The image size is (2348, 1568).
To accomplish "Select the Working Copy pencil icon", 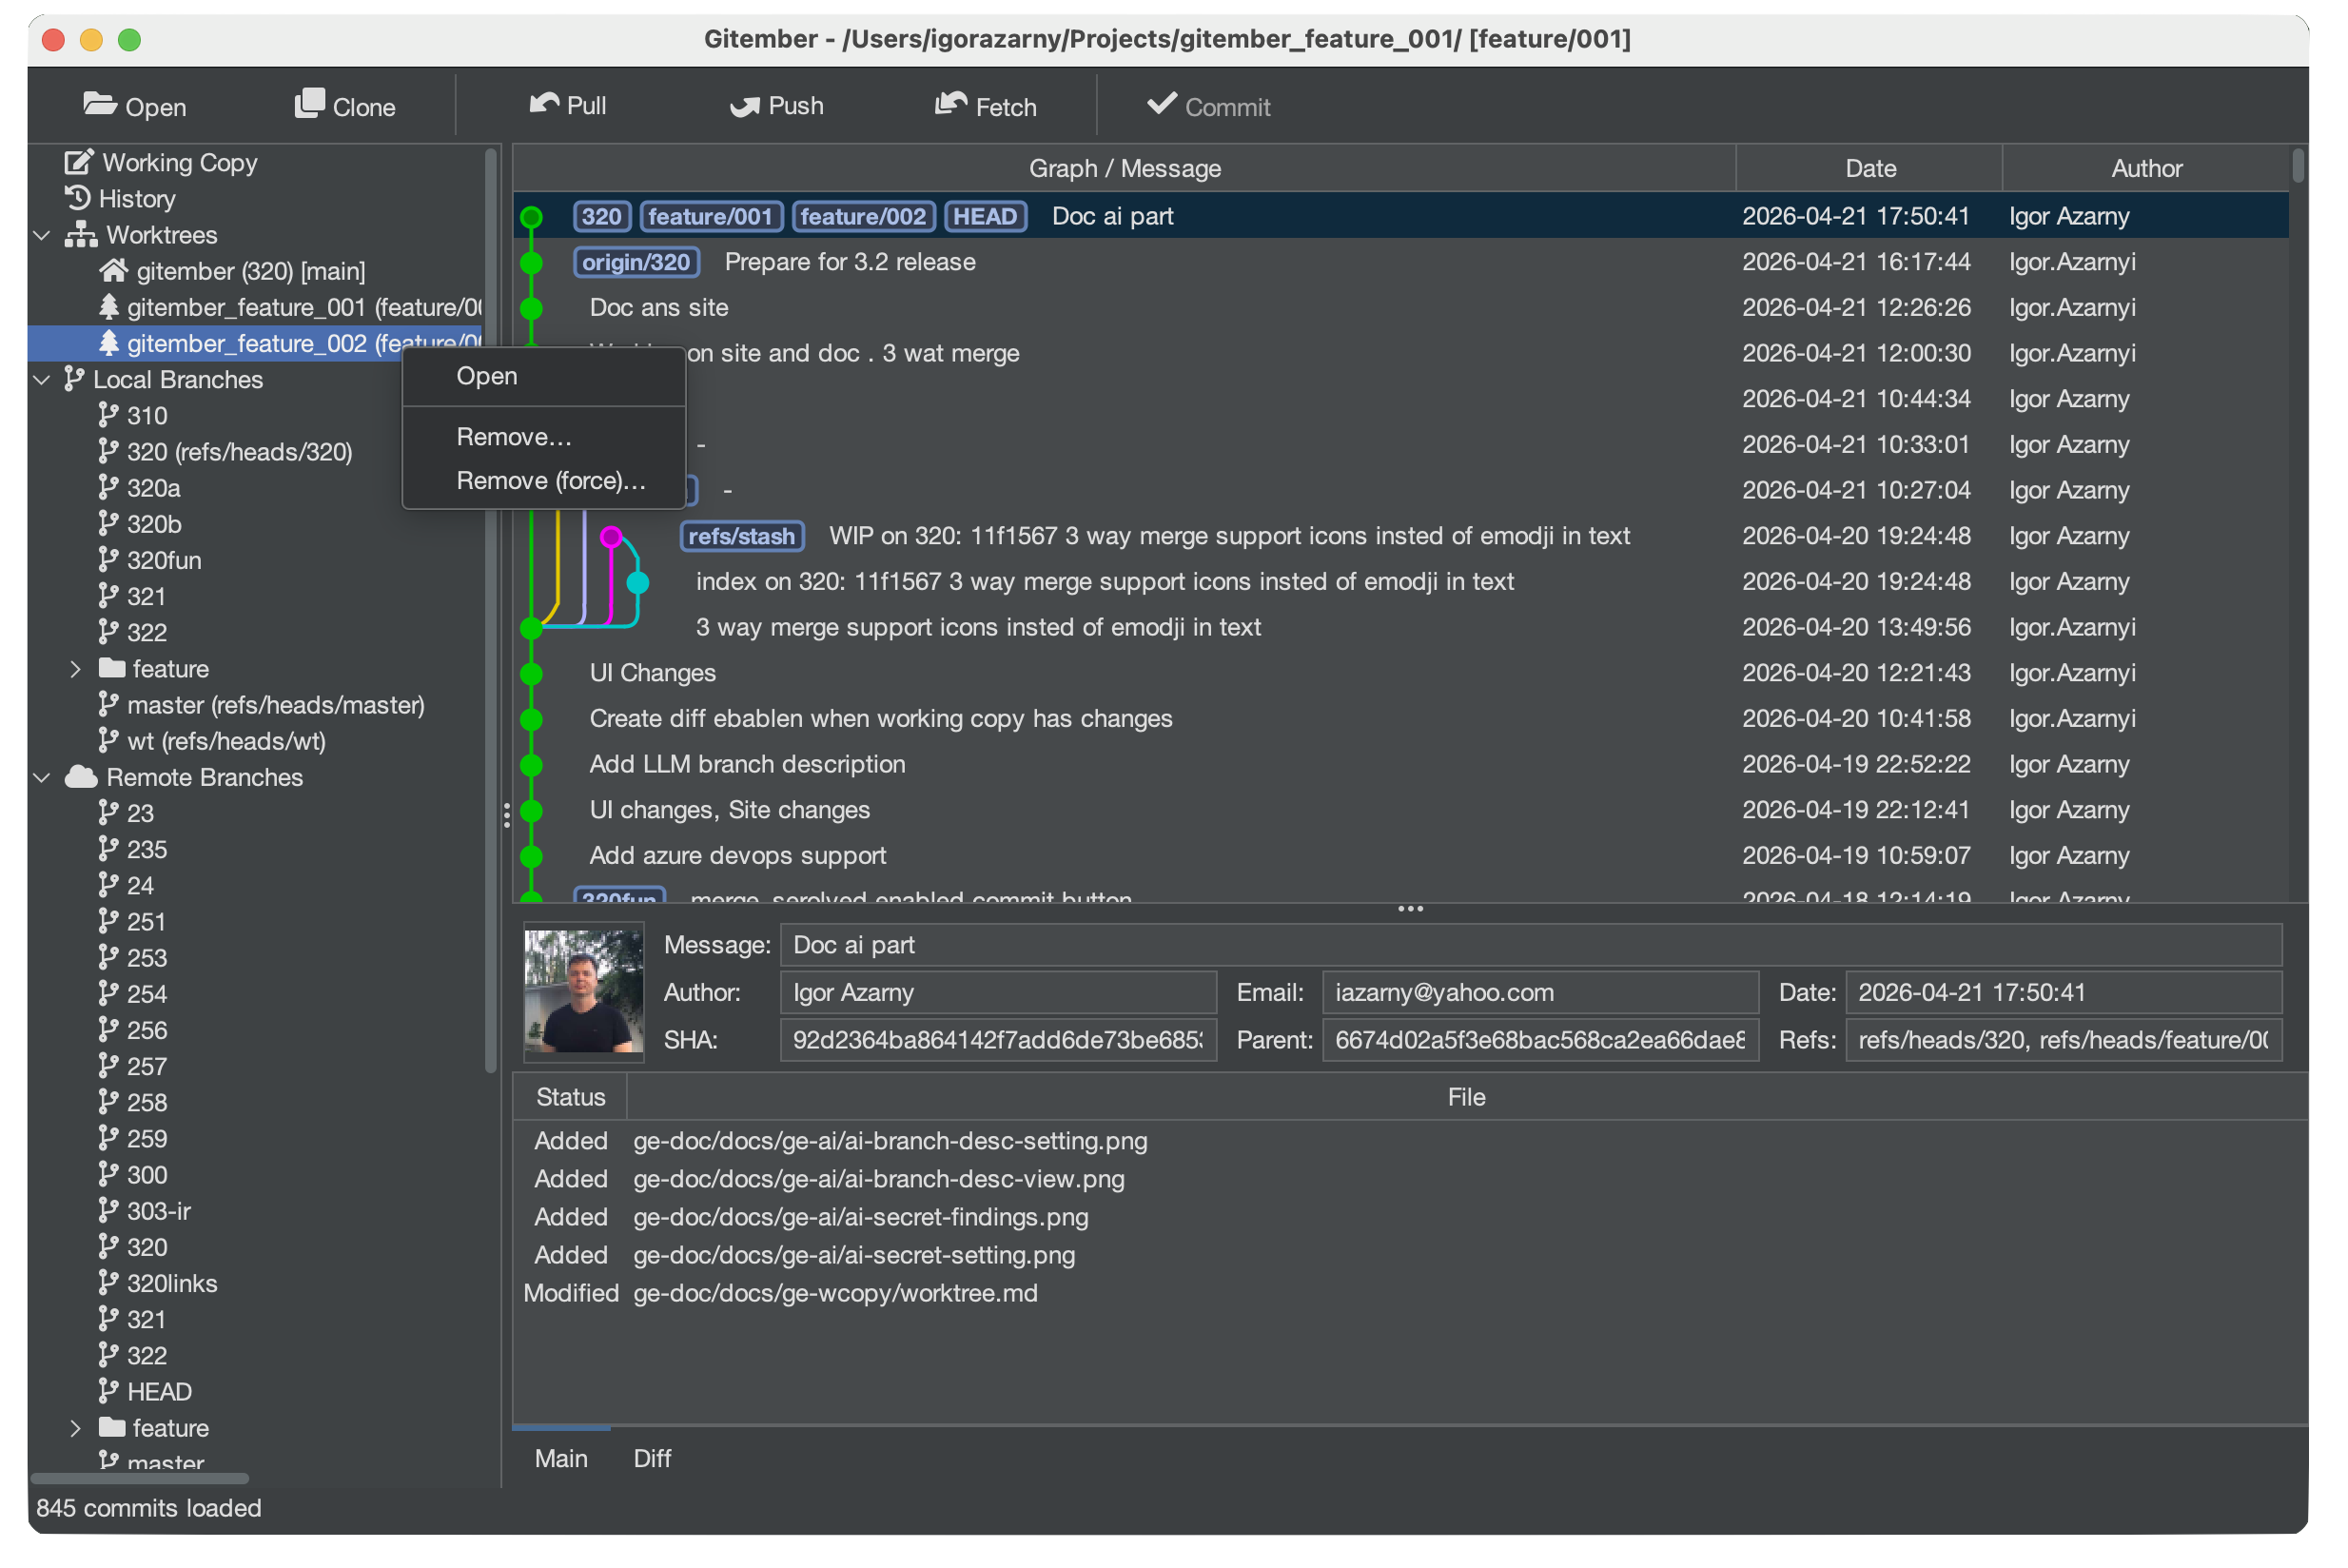I will 78,161.
